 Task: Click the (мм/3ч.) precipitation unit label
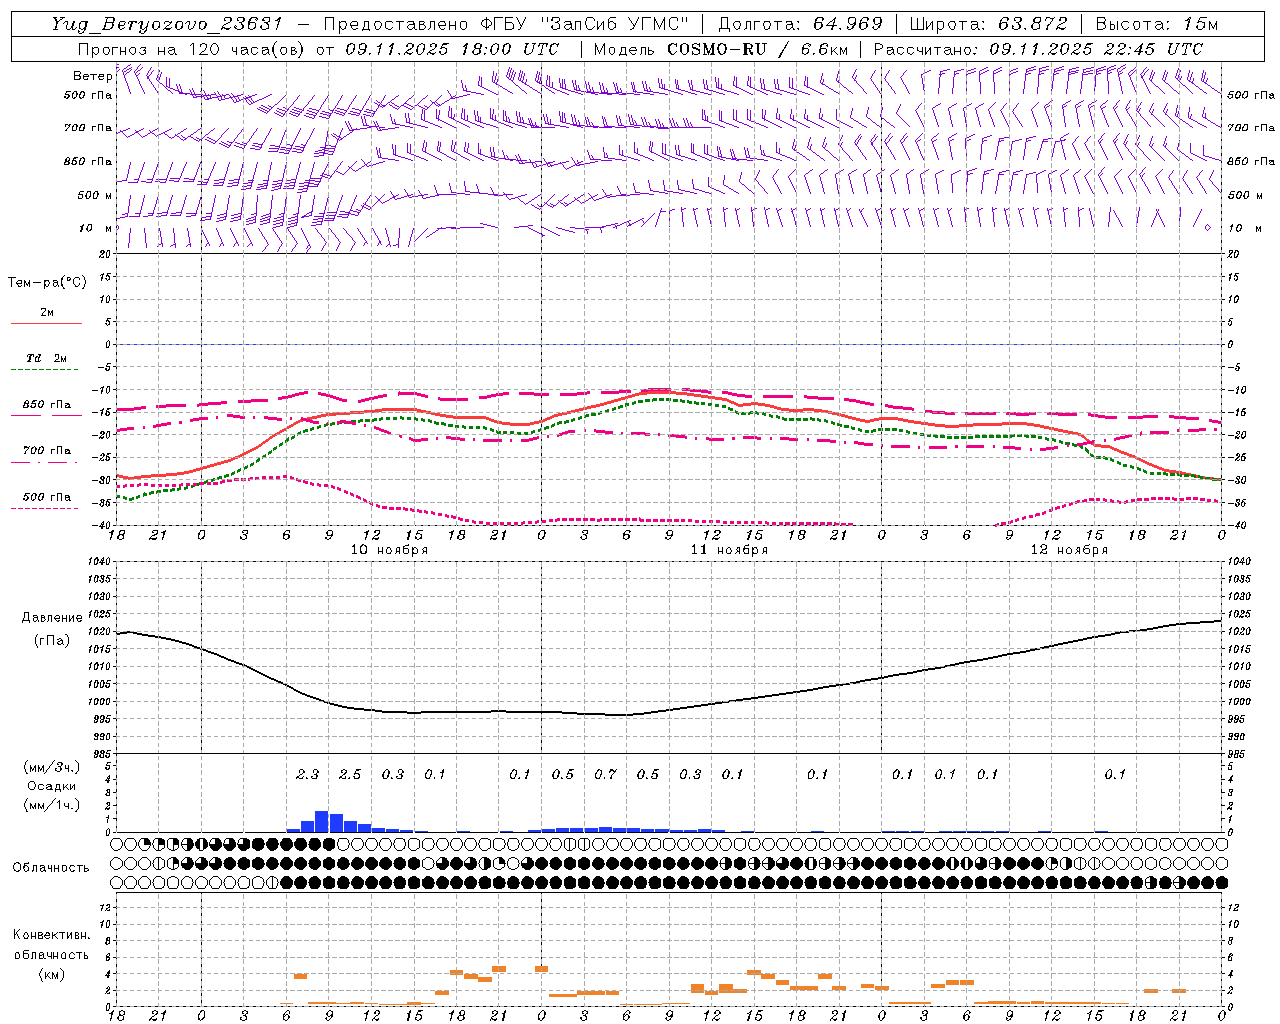(51, 767)
